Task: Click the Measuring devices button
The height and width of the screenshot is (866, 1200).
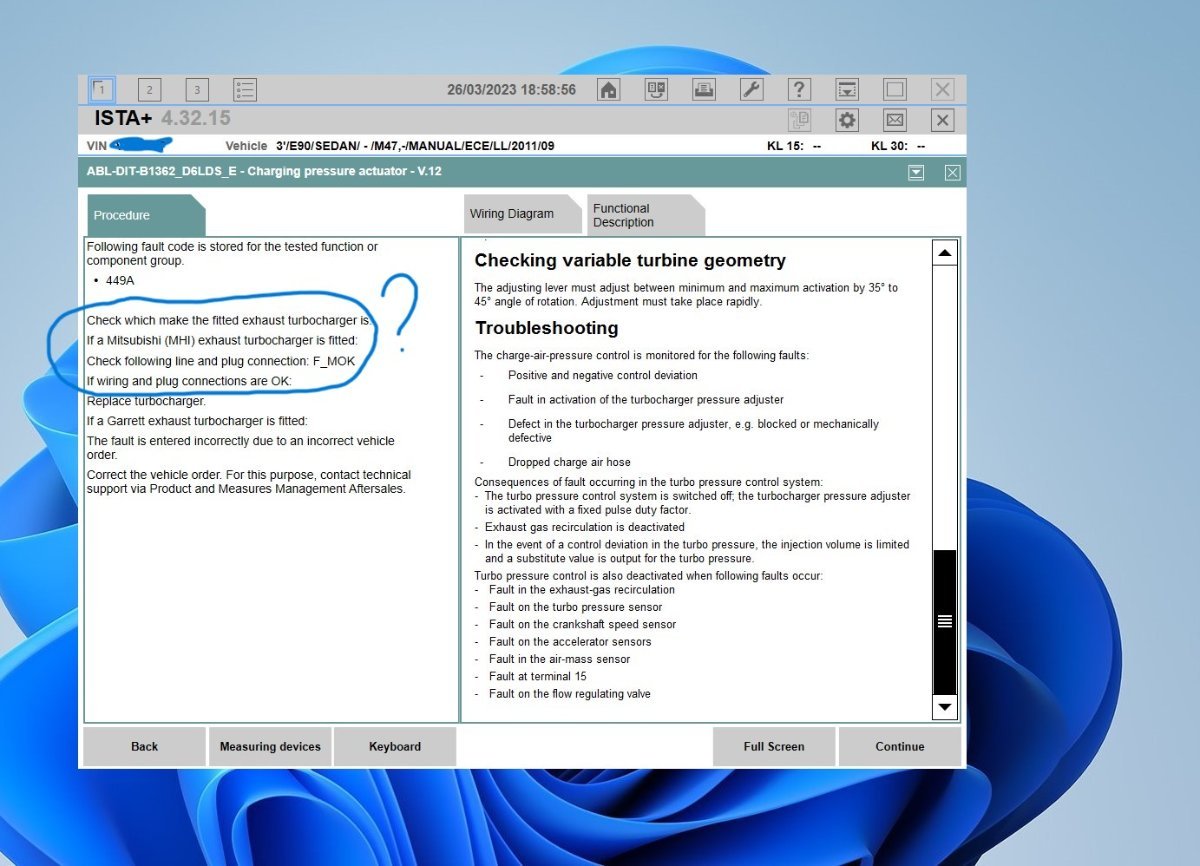Action: 270,747
